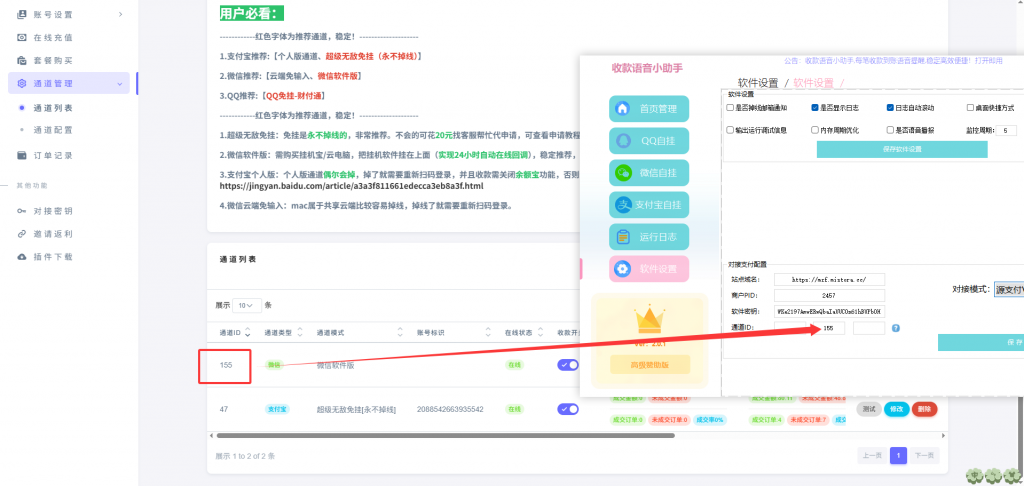
Task: Click the 支付宝 tag in row 47
Action: point(277,409)
